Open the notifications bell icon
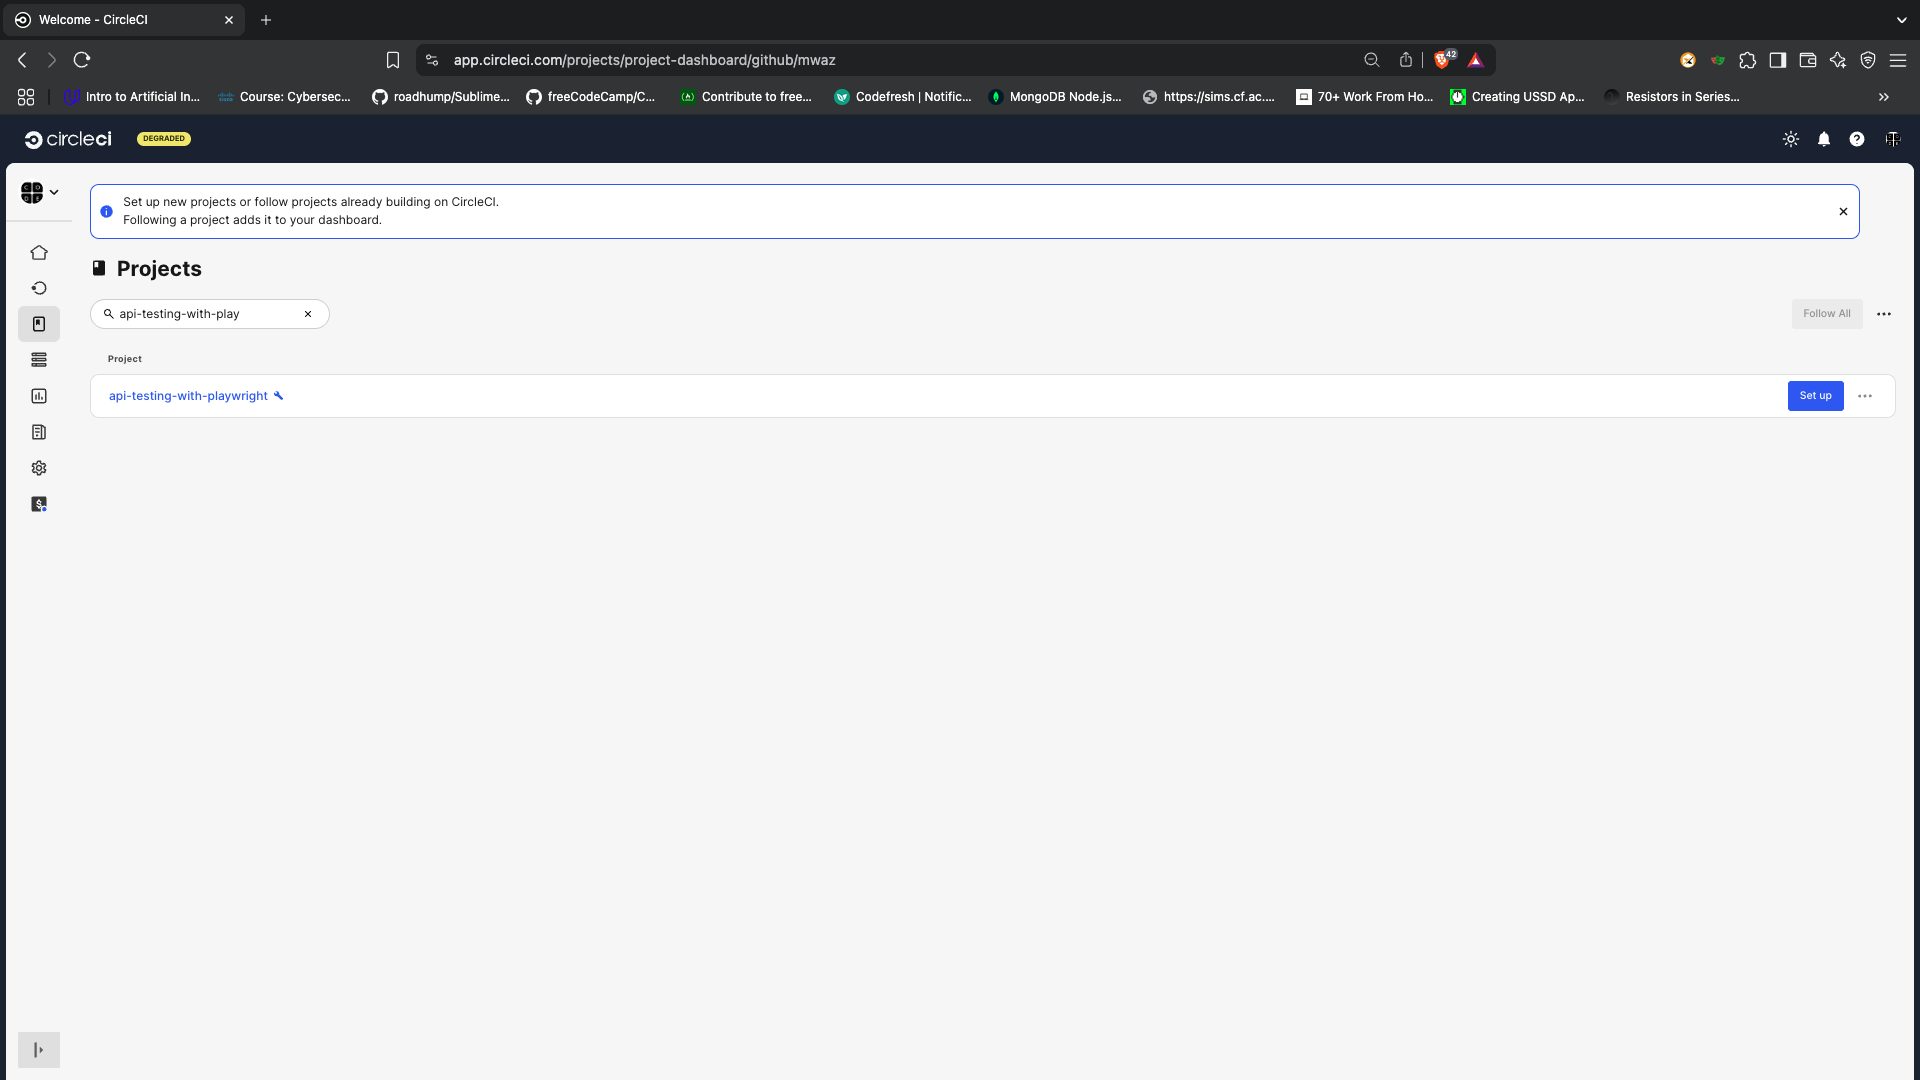The image size is (1920, 1080). pyautogui.click(x=1824, y=139)
